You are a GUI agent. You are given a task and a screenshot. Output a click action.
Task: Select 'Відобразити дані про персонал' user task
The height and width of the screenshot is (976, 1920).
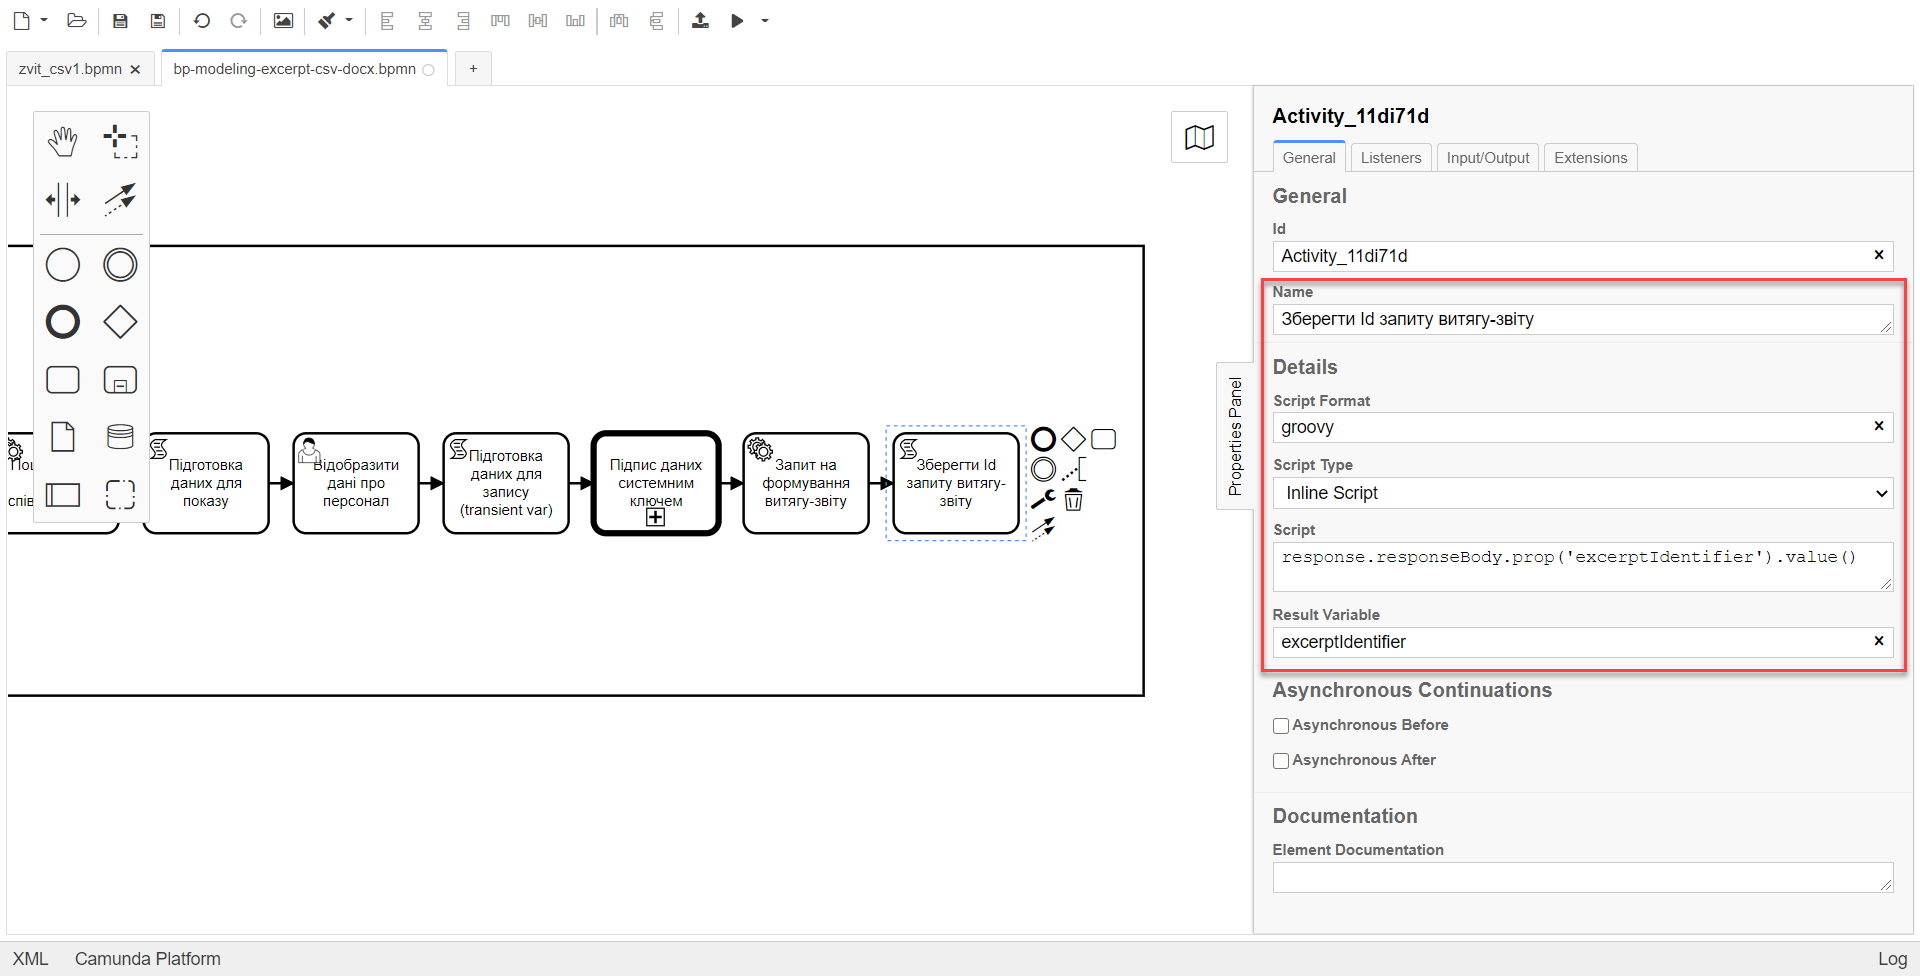click(x=356, y=483)
